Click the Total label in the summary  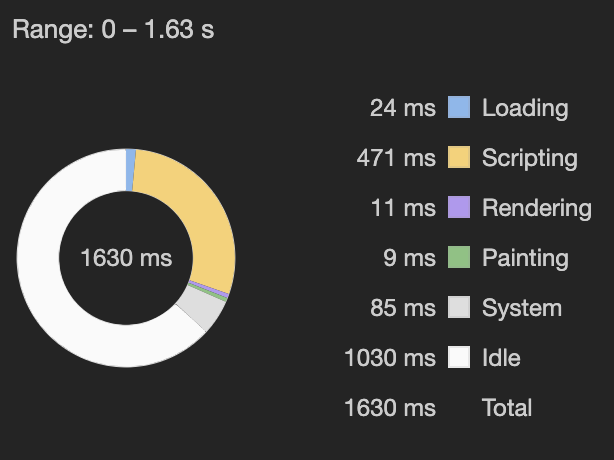[x=507, y=408]
